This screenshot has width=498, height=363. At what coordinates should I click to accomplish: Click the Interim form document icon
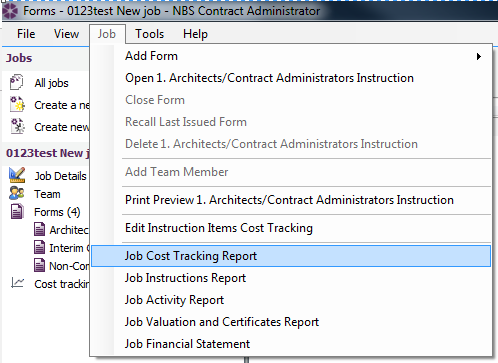coord(39,248)
